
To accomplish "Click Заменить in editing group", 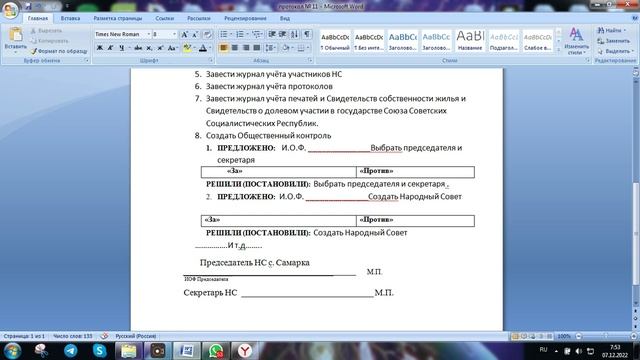I will pos(613,41).
